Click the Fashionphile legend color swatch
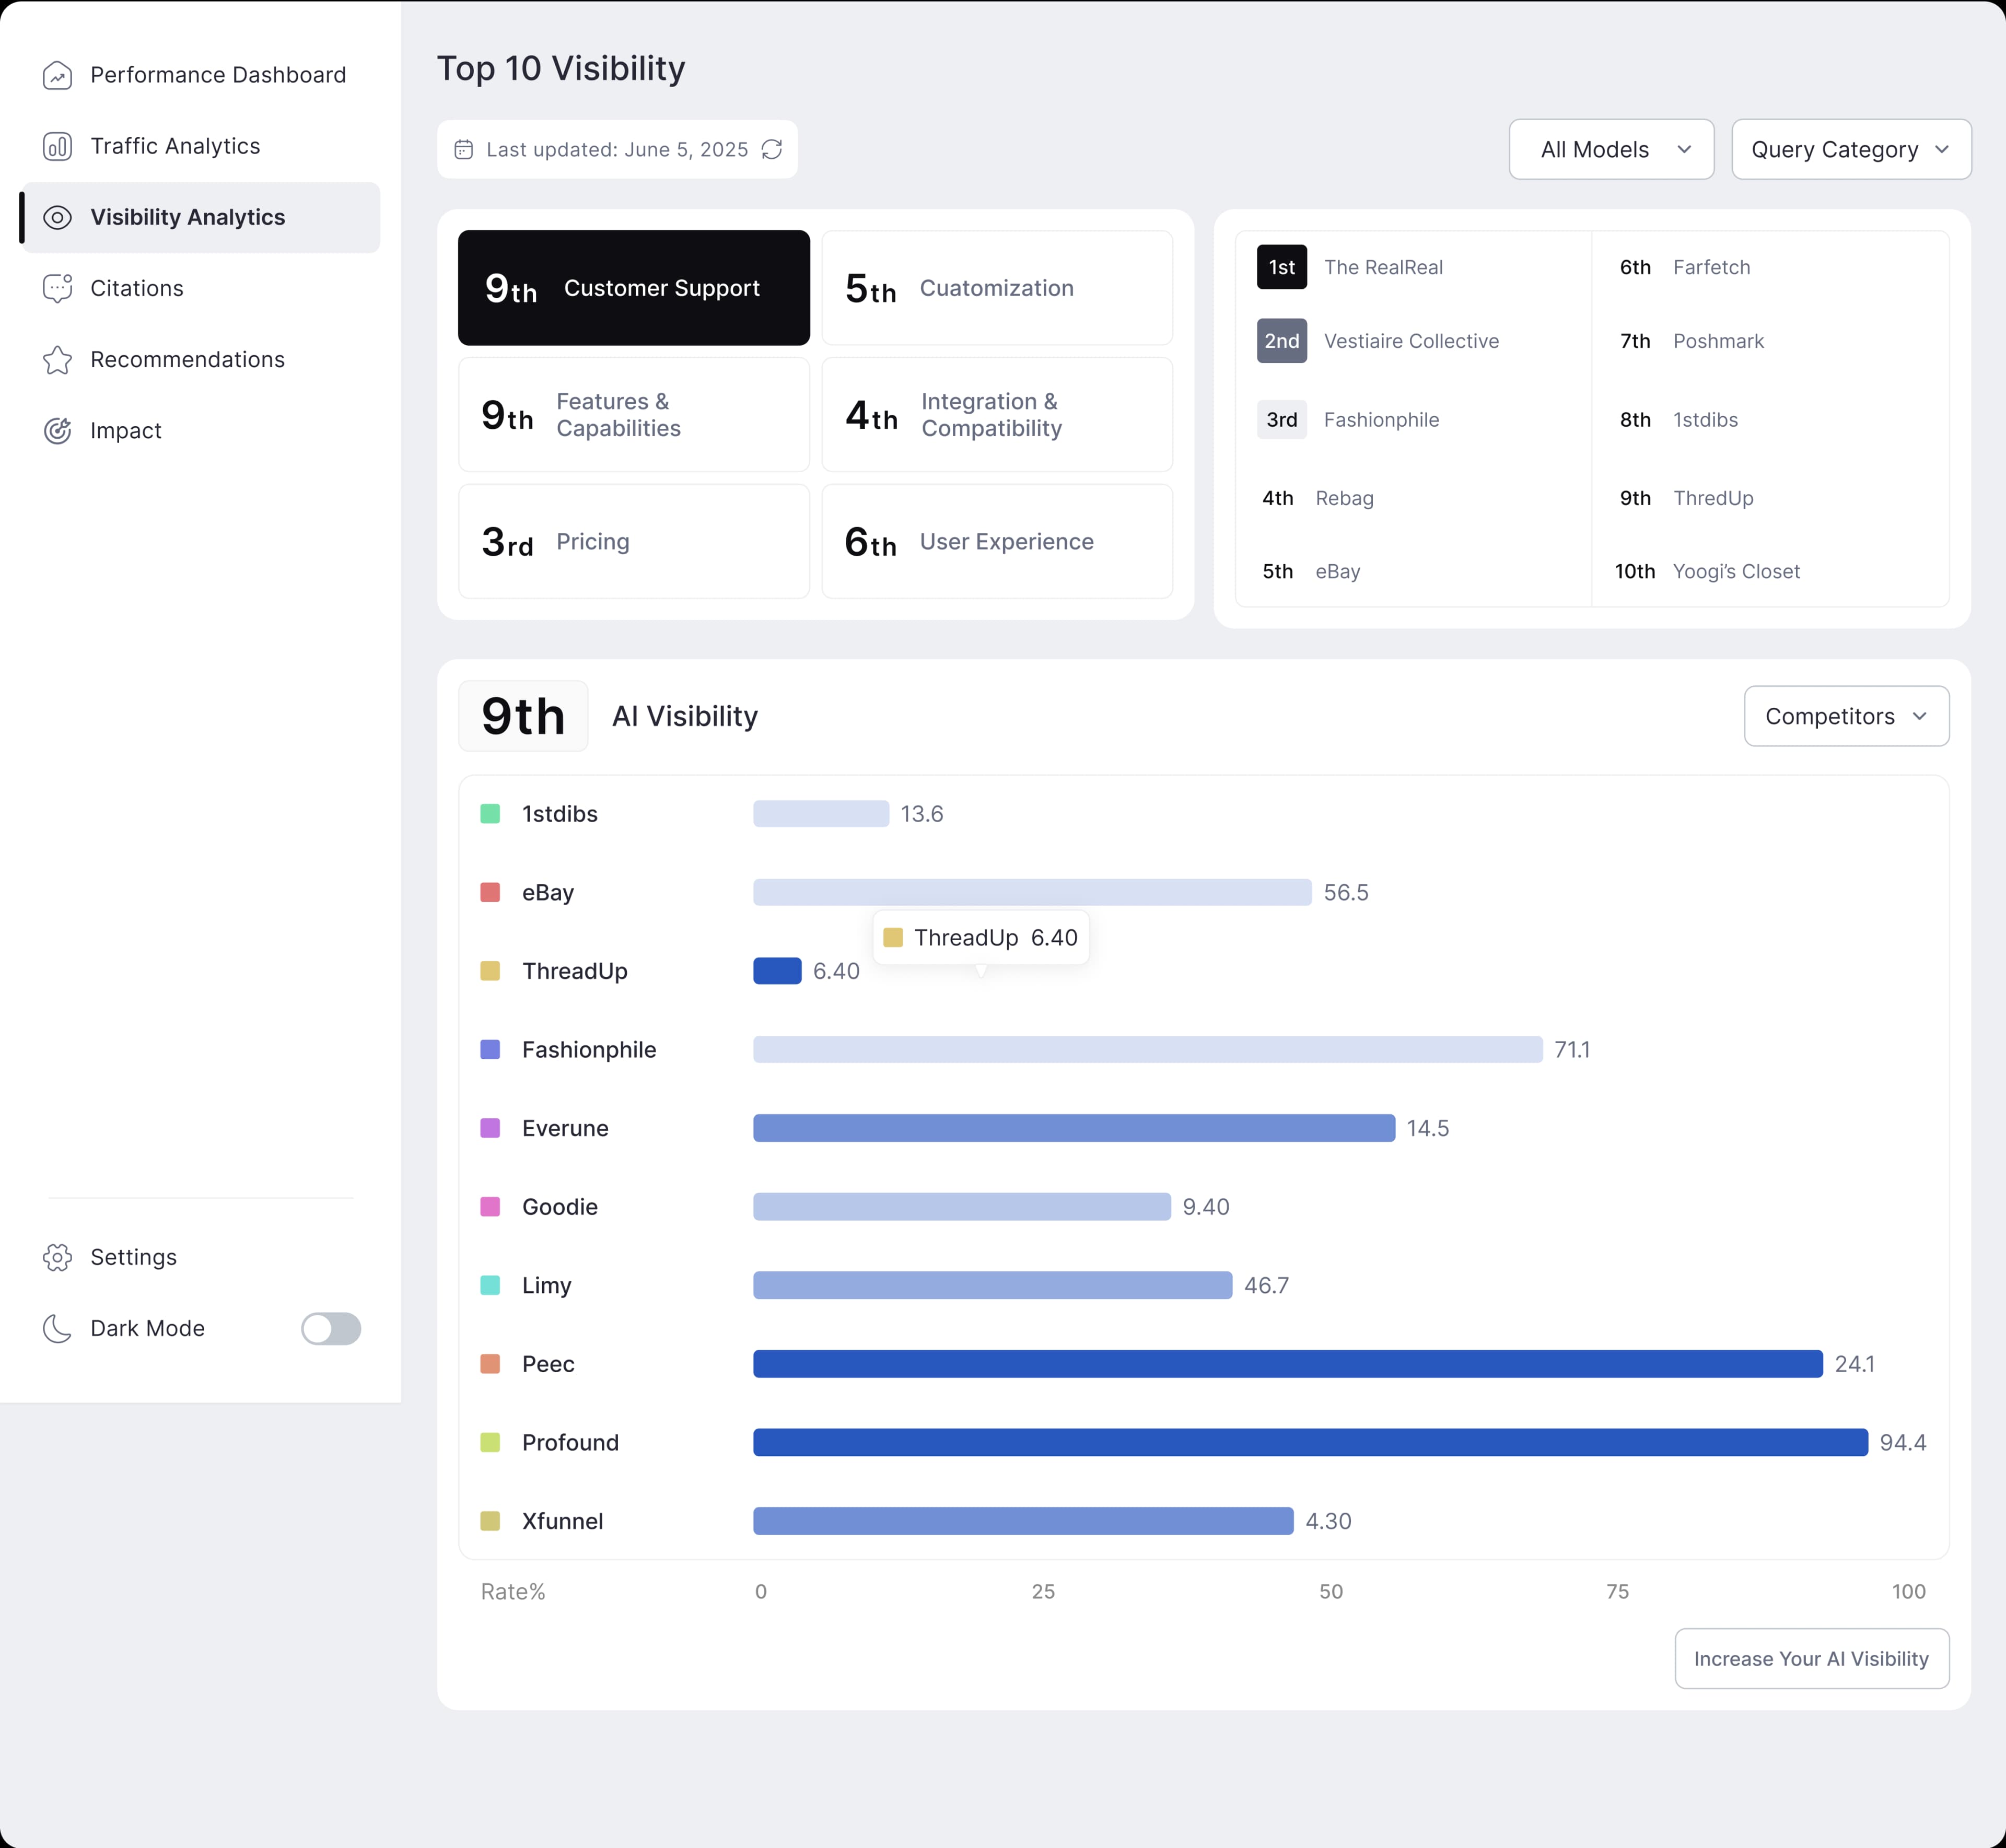The height and width of the screenshot is (1848, 2006). 490,1049
